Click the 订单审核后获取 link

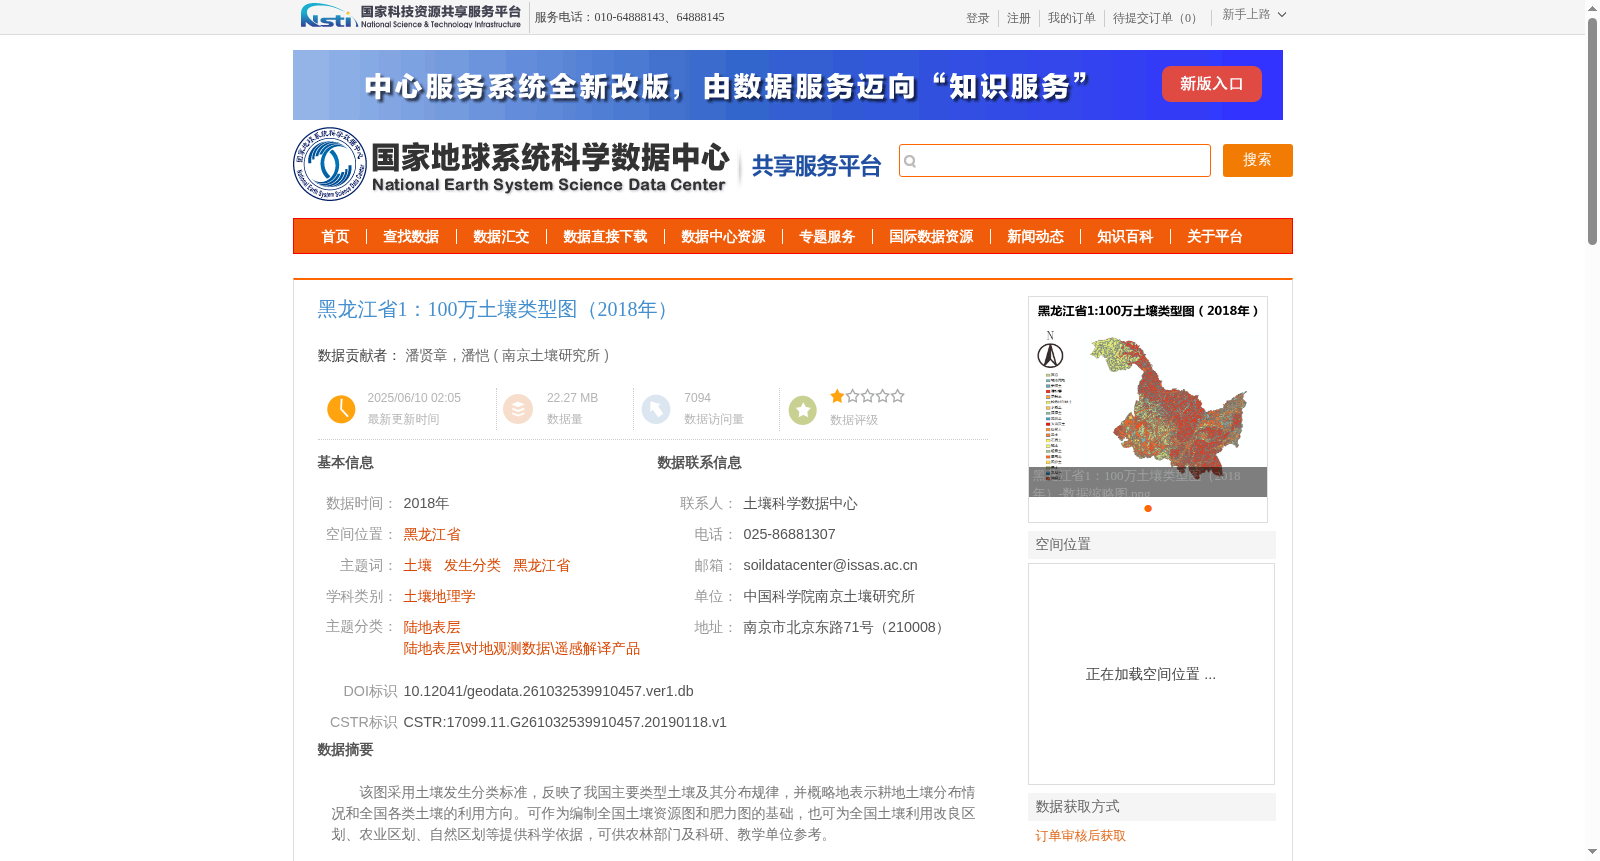tap(1081, 836)
